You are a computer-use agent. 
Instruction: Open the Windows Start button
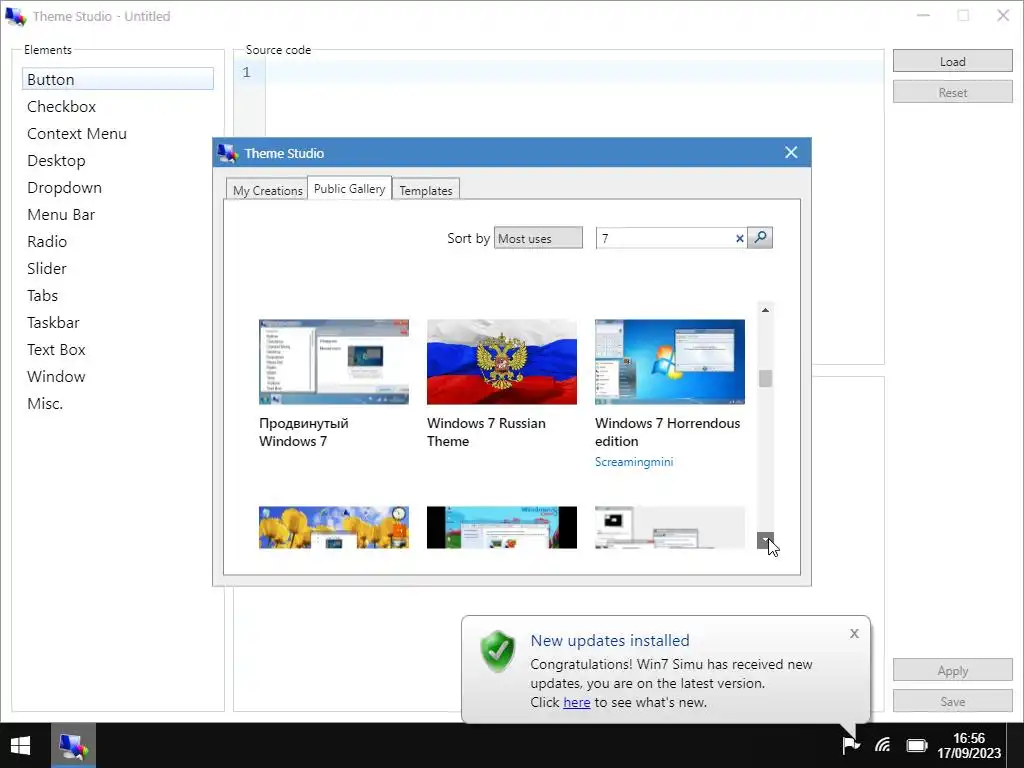pos(20,745)
